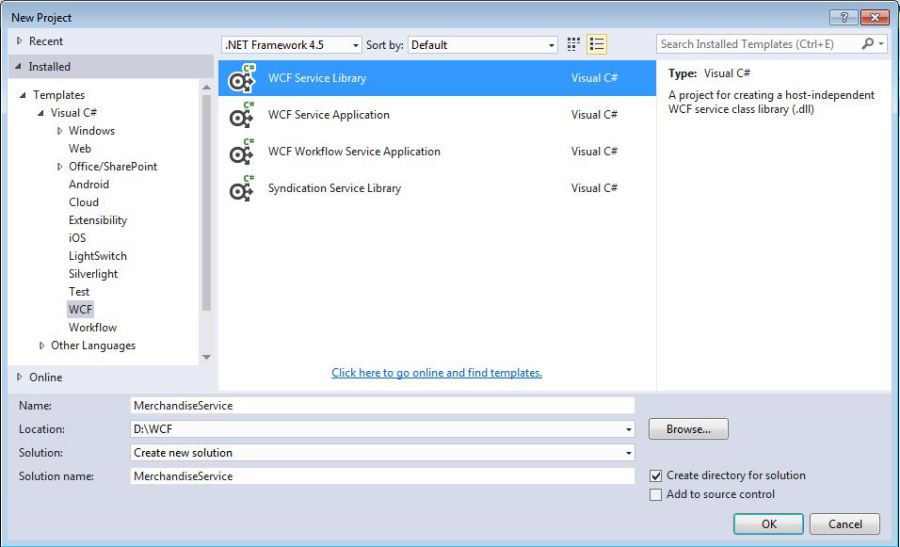Select the Android template category
The width and height of the screenshot is (900, 547).
pyautogui.click(x=89, y=184)
